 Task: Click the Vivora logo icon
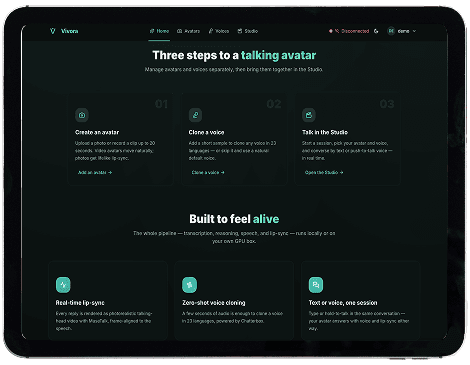[x=52, y=31]
